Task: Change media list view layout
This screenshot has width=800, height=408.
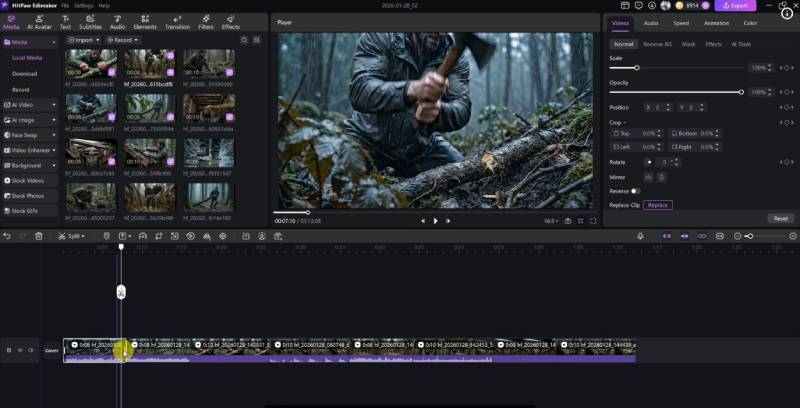Action: pos(257,40)
